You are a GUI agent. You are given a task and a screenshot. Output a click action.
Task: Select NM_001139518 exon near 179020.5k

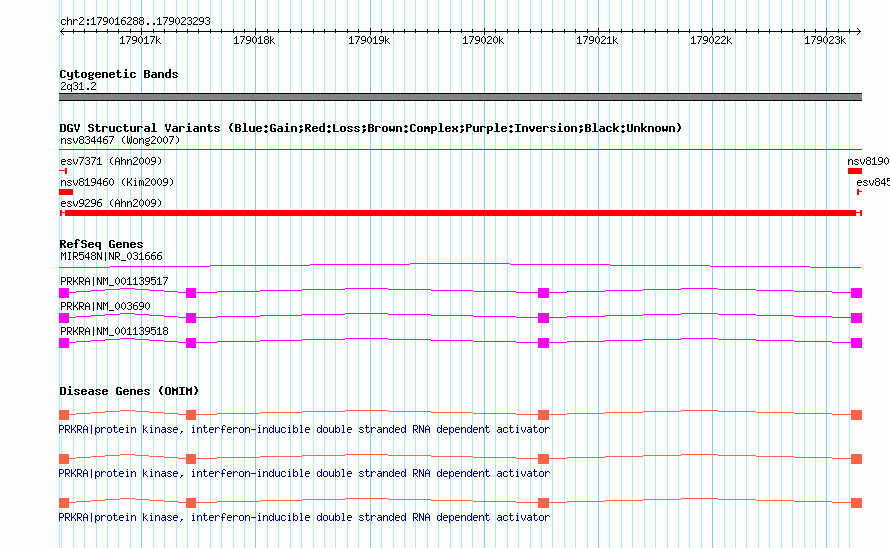pyautogui.click(x=544, y=343)
